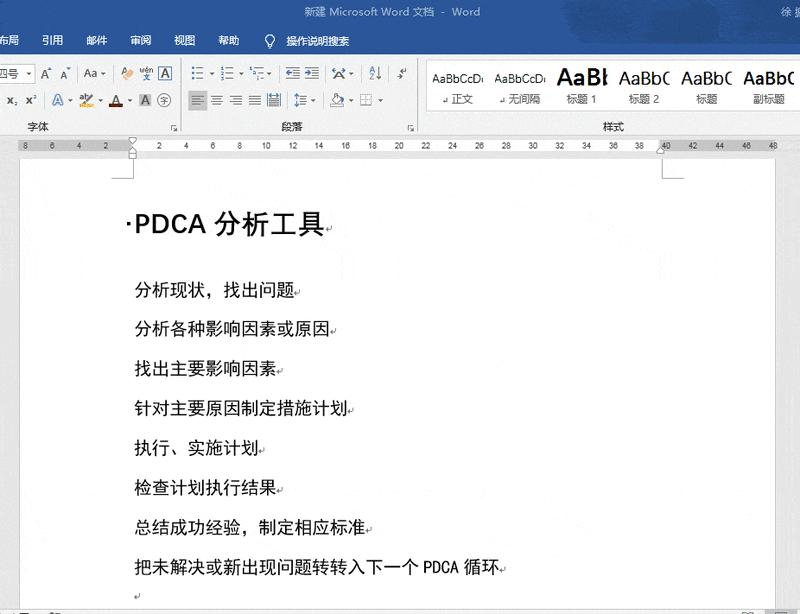Image resolution: width=800 pixels, height=614 pixels.
Task: Switch to the 视图 tab
Action: pos(184,41)
